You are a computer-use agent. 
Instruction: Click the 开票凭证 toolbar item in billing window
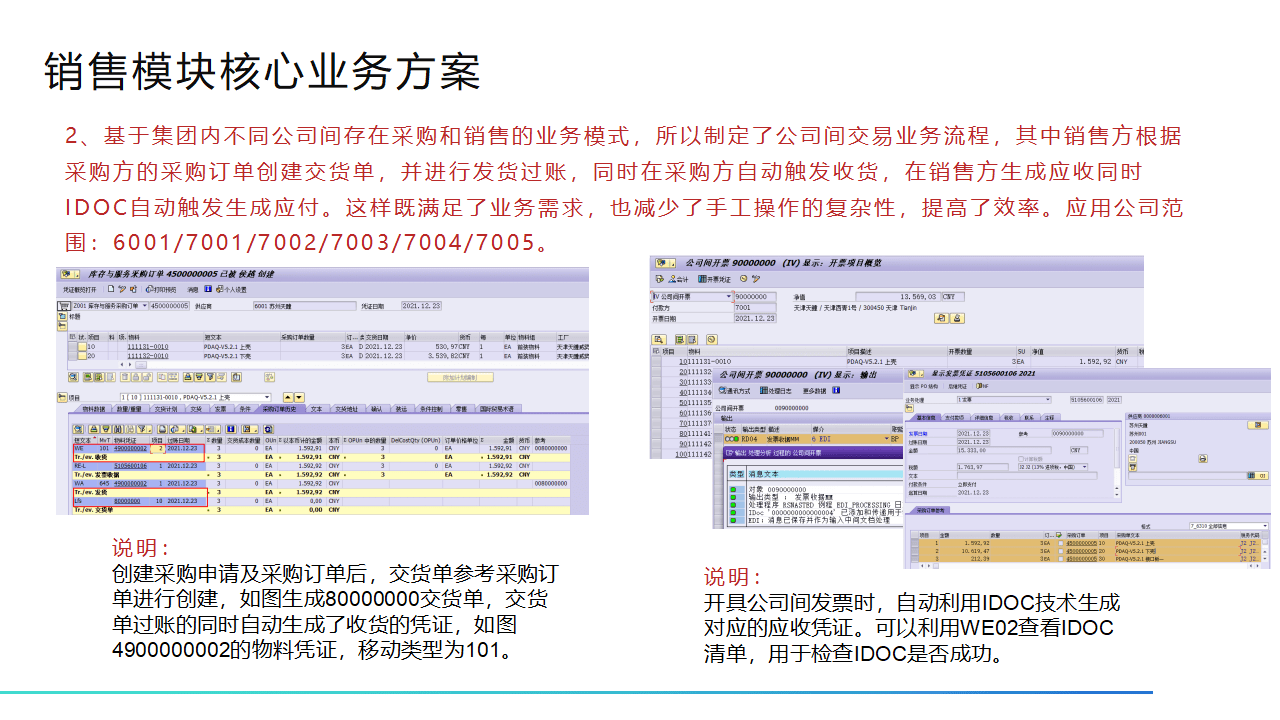714,279
